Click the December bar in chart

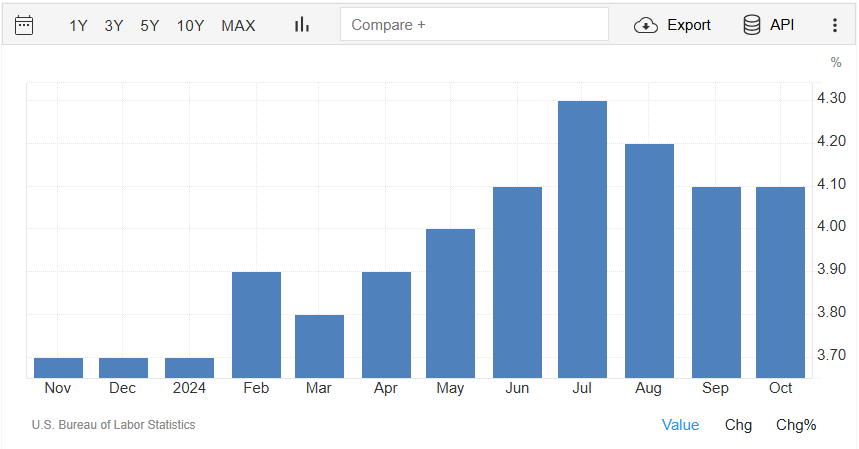pos(123,368)
